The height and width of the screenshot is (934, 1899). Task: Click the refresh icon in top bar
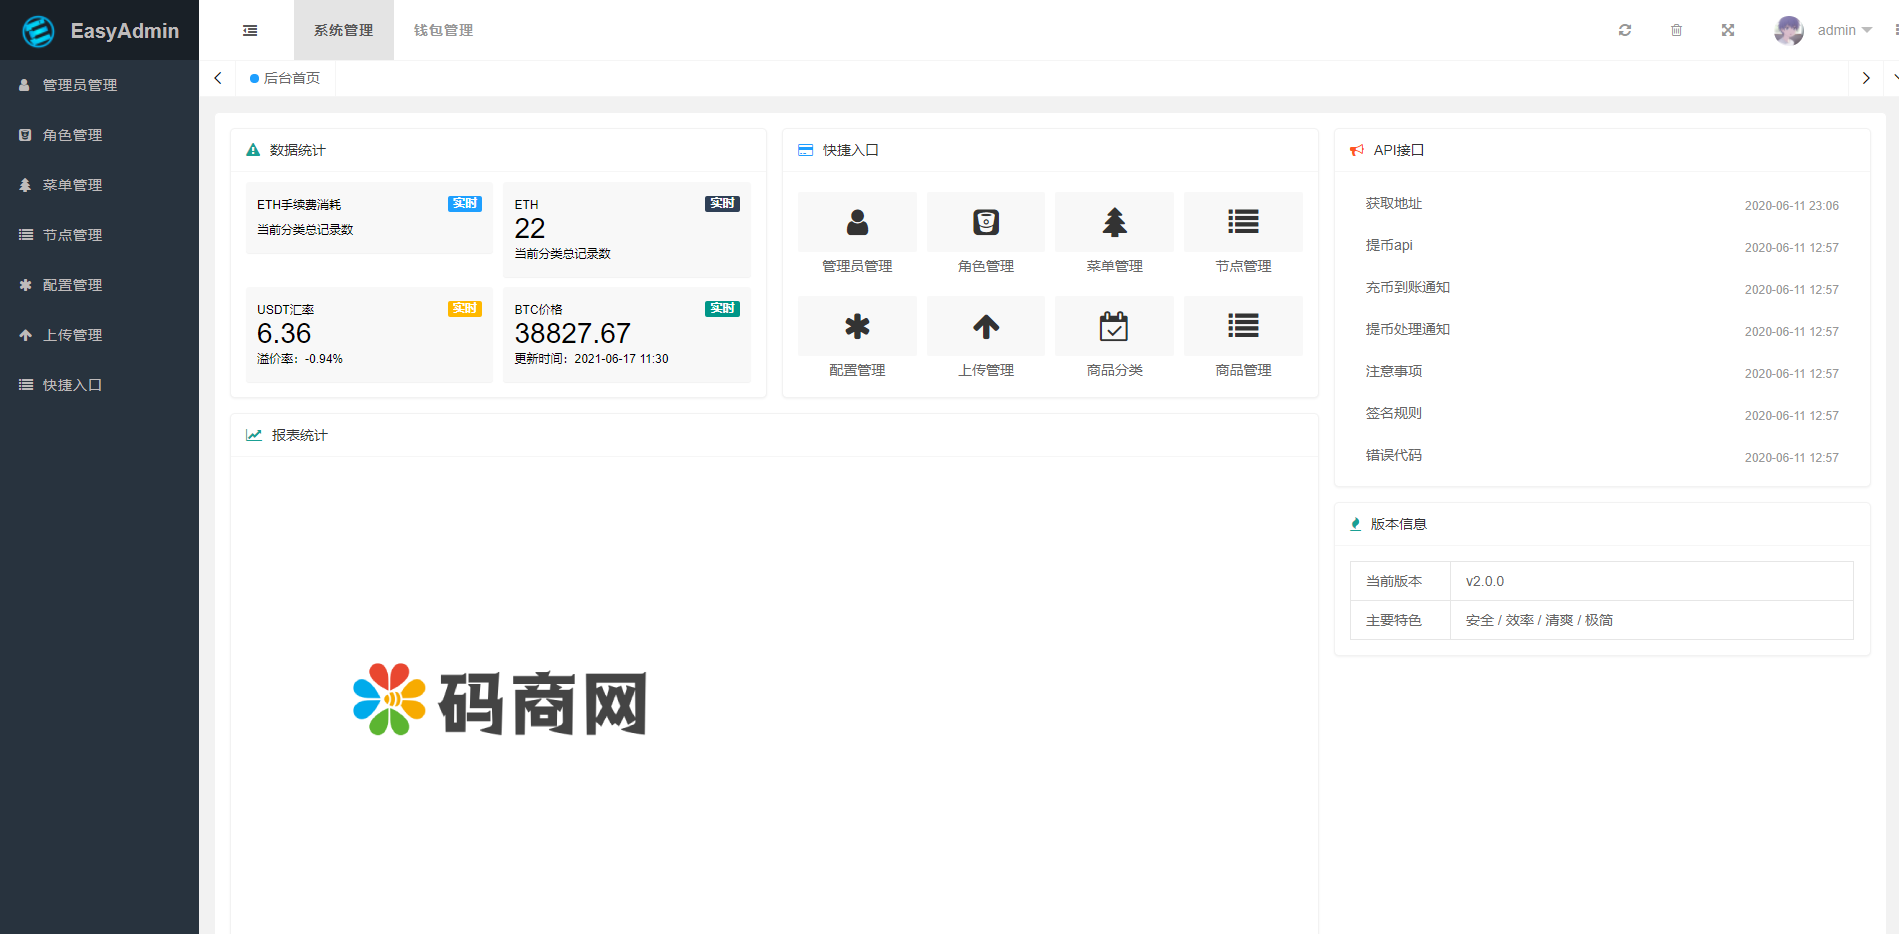click(1625, 30)
